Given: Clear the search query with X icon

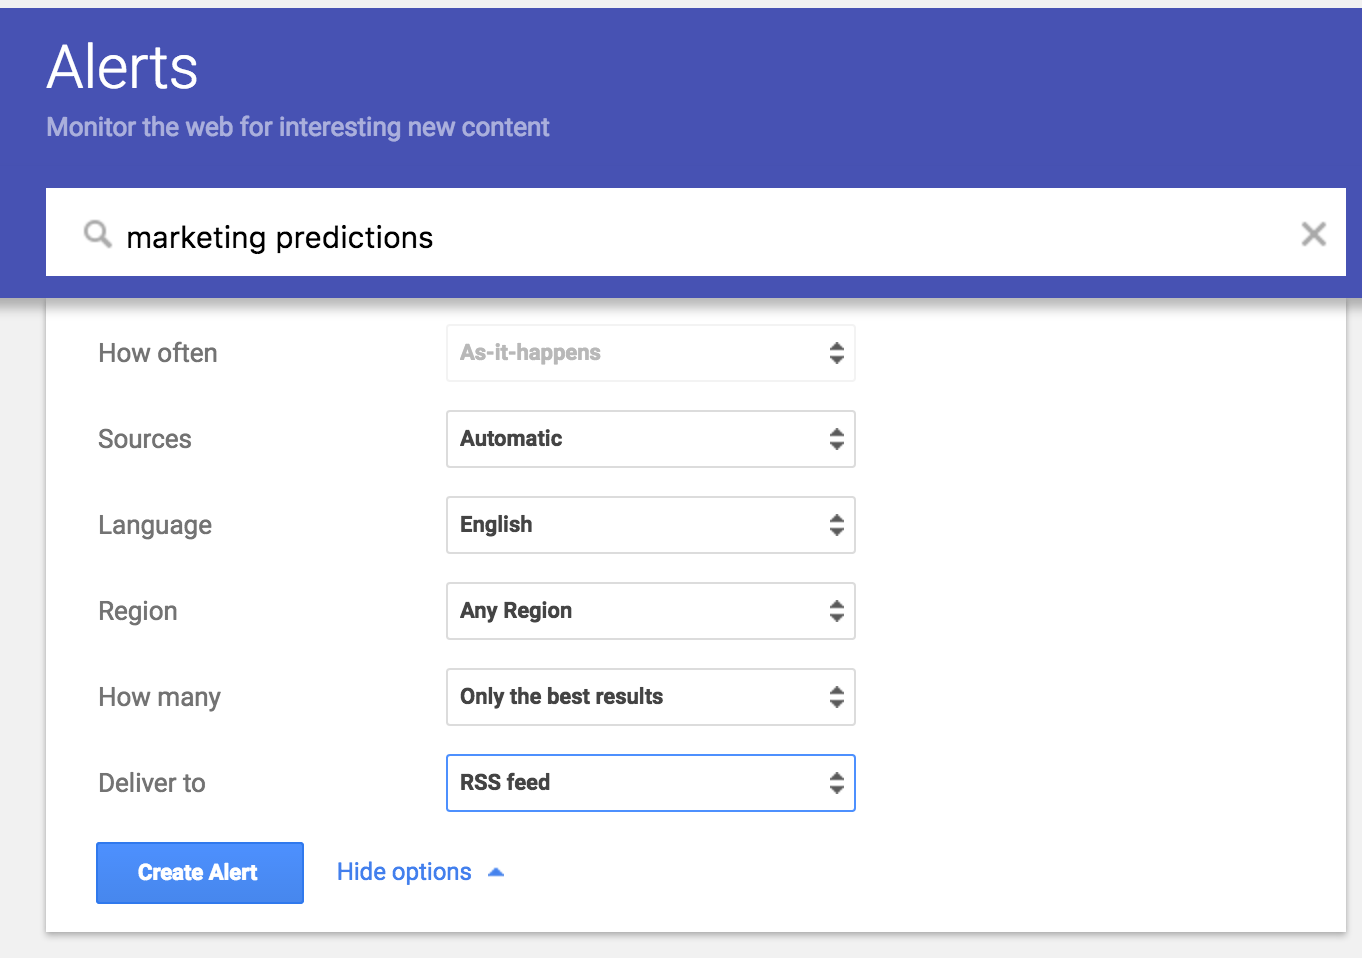Looking at the screenshot, I should click(1313, 234).
